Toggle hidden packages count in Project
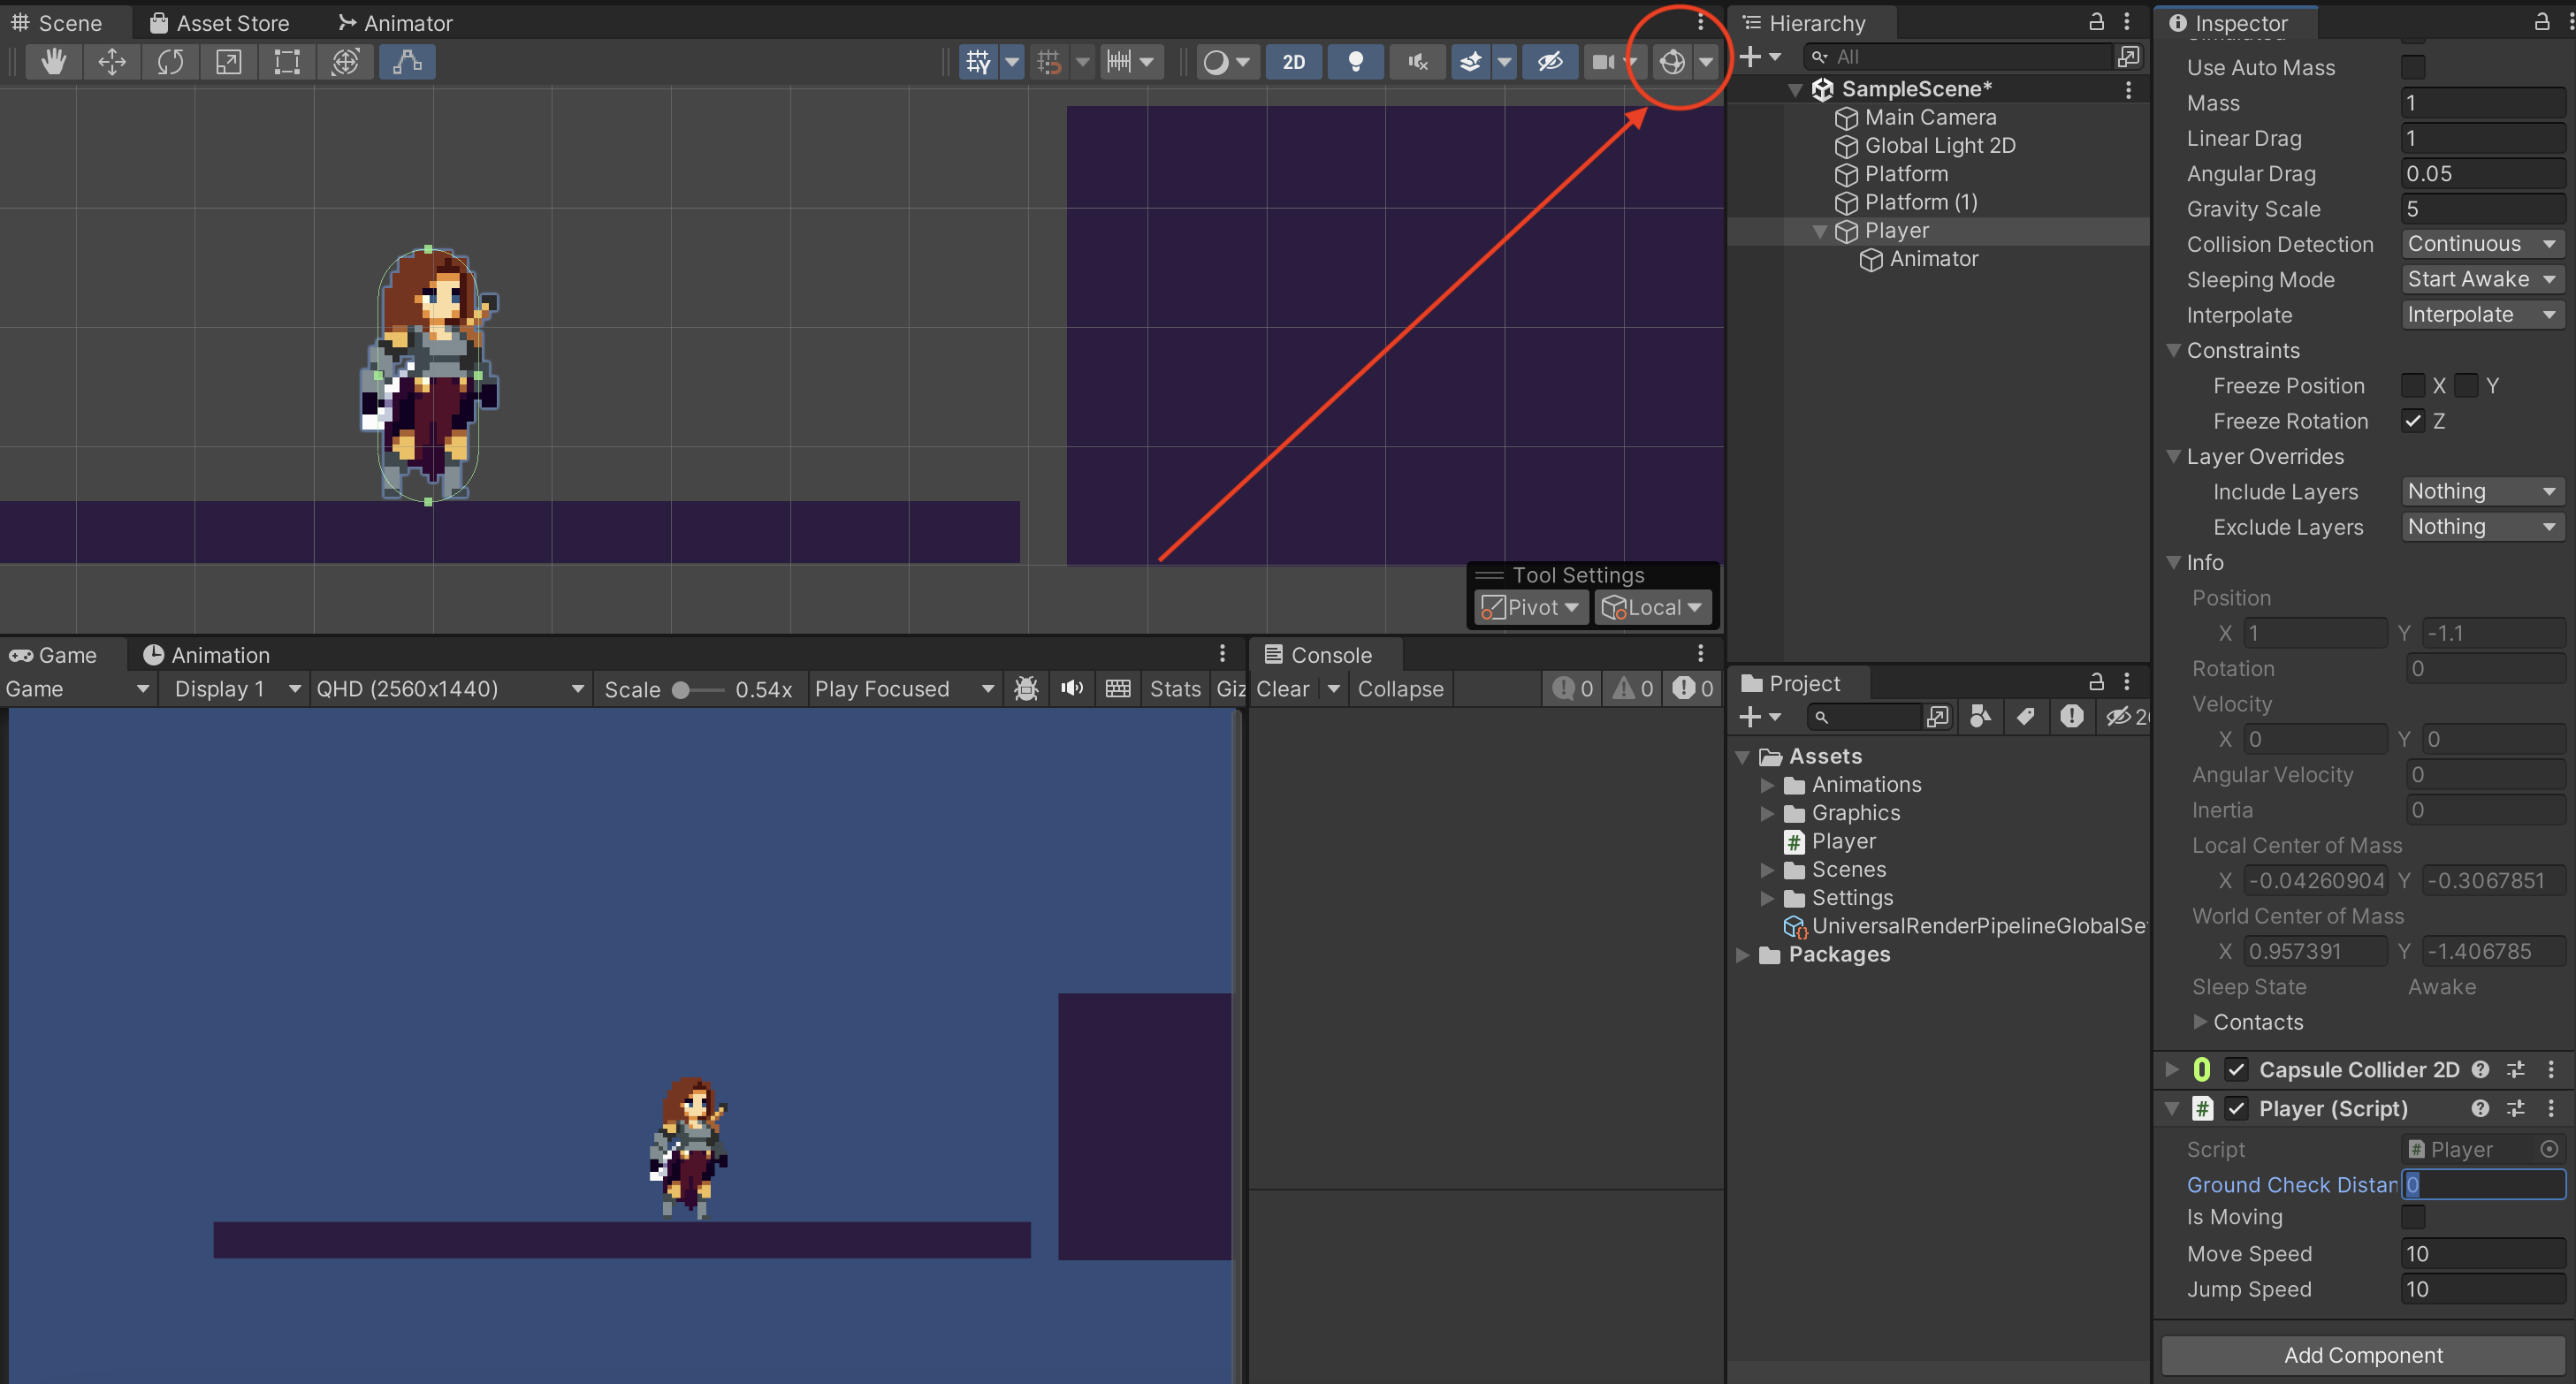Screen dimensions: 2576x1384 click(2128, 716)
